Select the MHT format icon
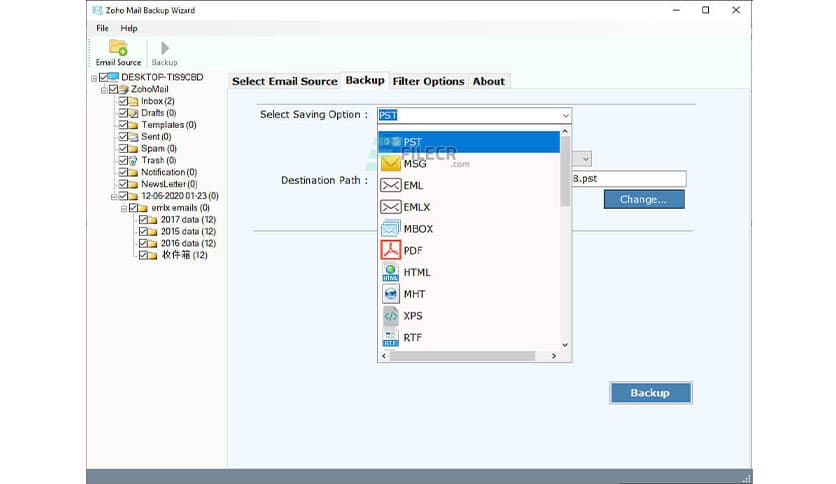The width and height of the screenshot is (836, 484). tap(390, 294)
